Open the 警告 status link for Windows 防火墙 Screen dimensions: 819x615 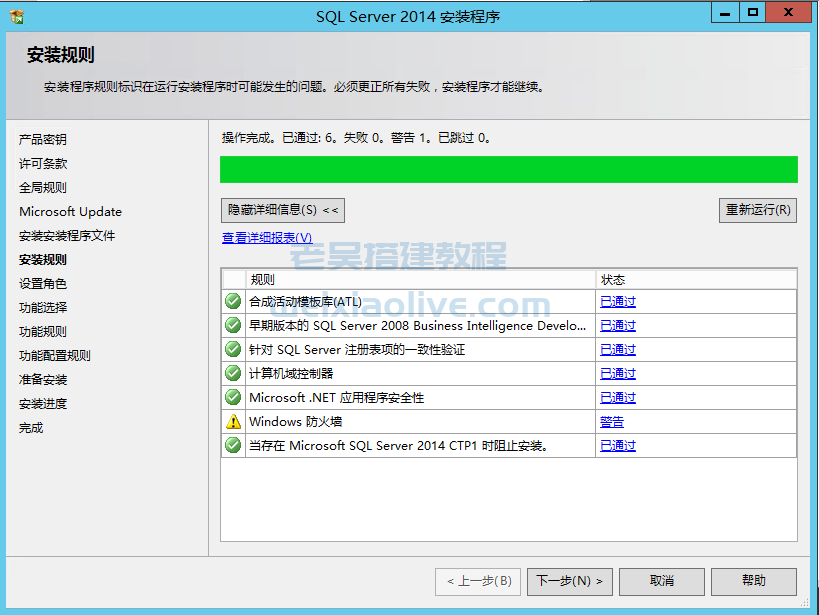611,422
